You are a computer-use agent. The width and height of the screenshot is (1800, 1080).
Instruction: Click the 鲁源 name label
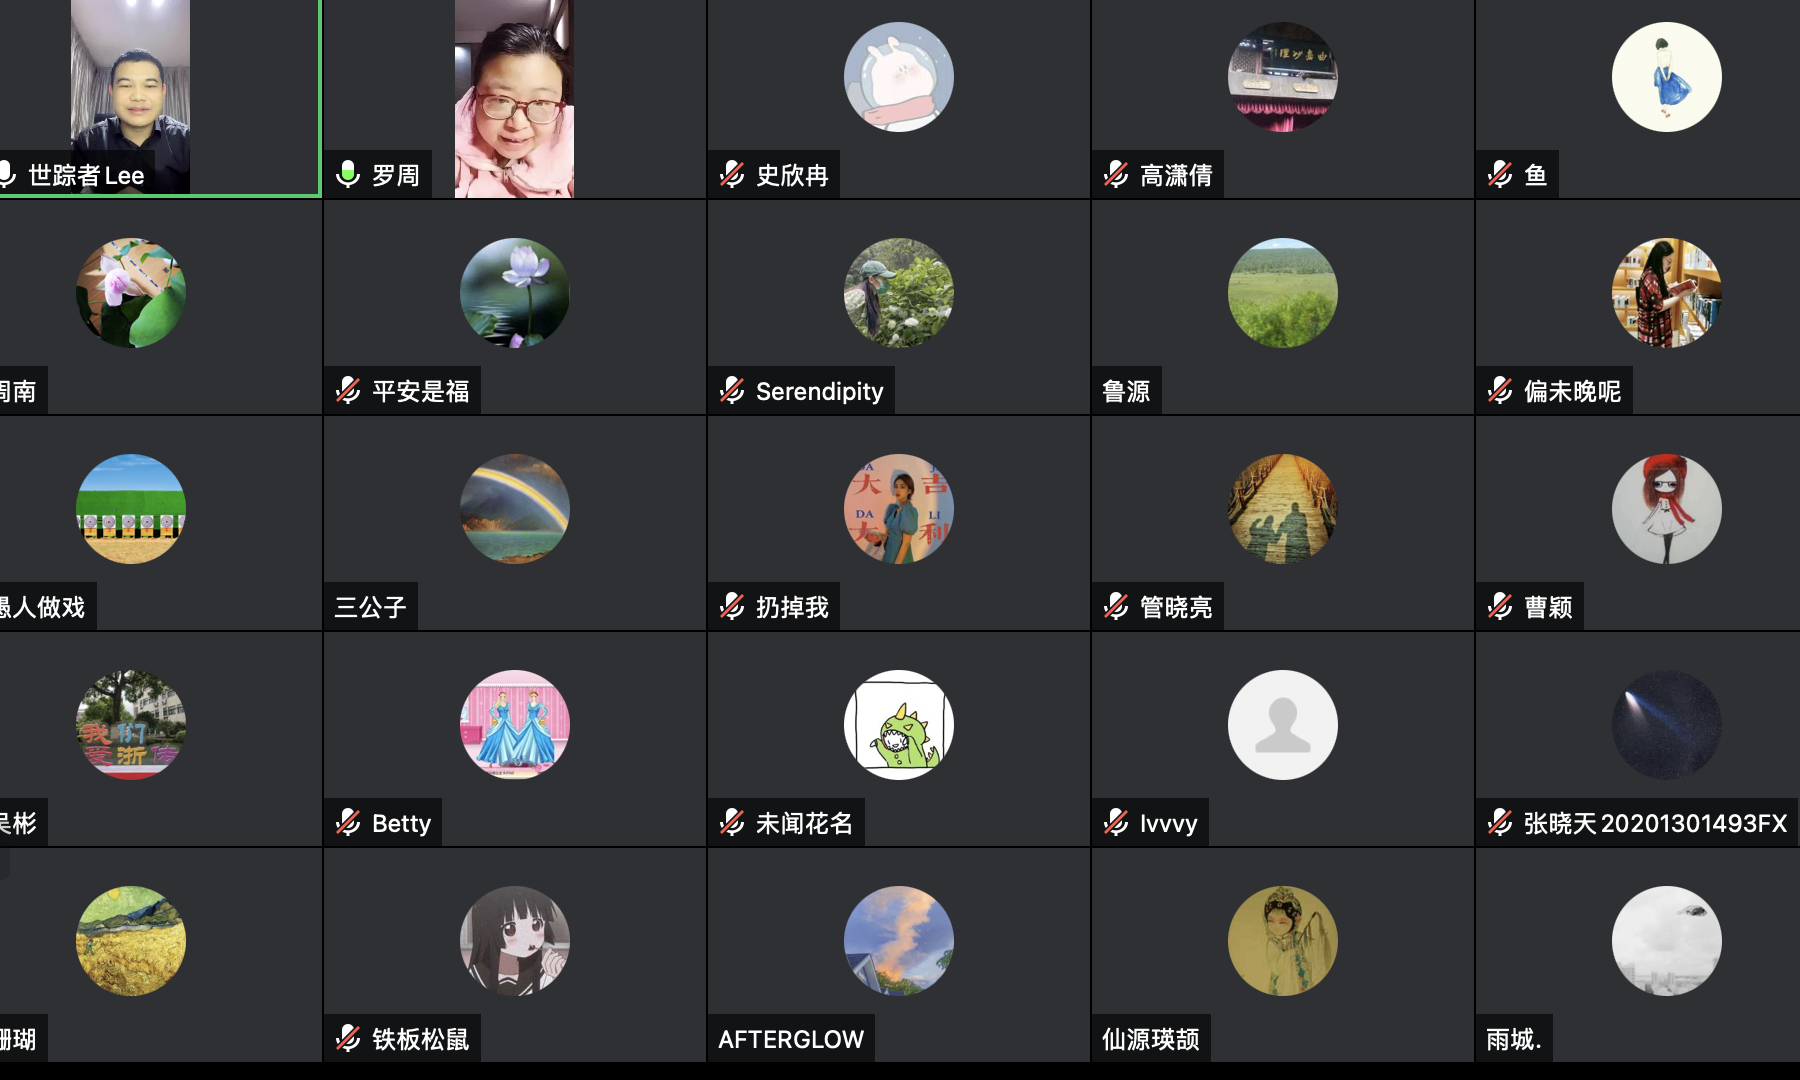pyautogui.click(x=1126, y=391)
